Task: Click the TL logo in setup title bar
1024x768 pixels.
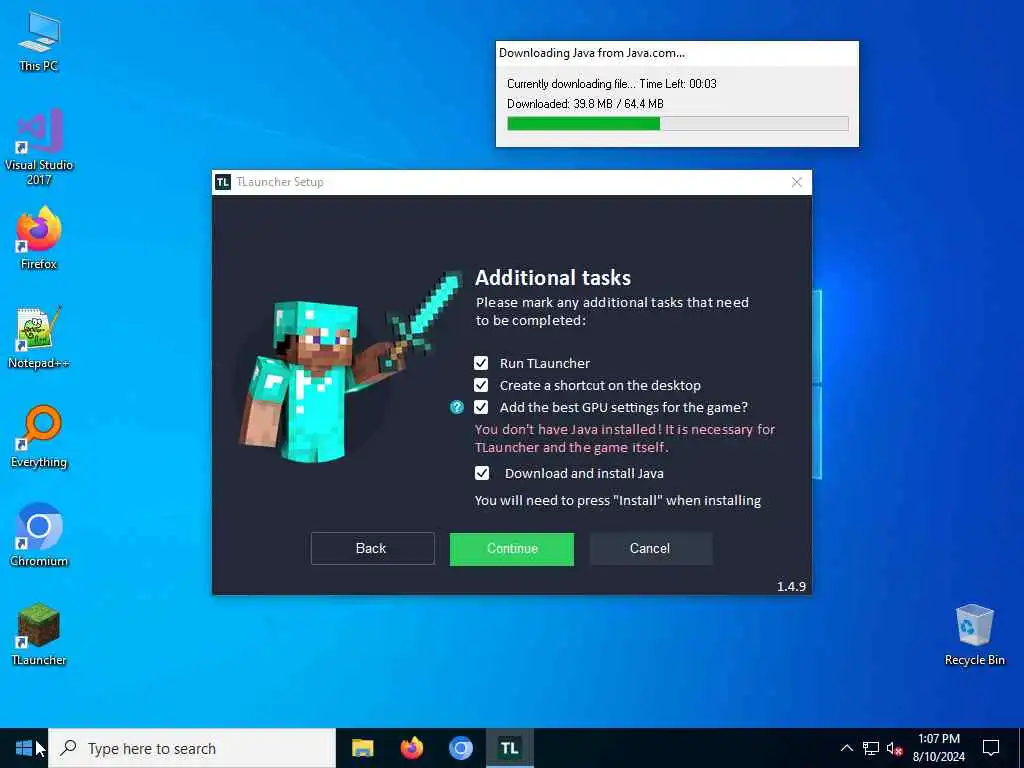Action: 223,182
